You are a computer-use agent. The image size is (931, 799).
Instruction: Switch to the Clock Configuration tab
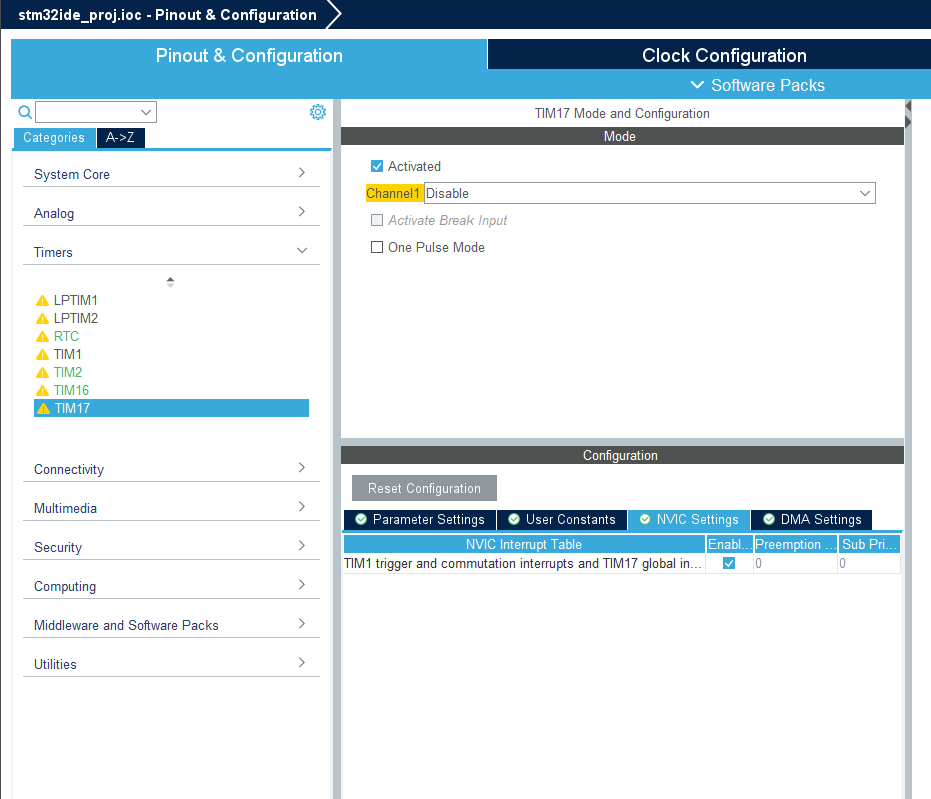pyautogui.click(x=723, y=54)
